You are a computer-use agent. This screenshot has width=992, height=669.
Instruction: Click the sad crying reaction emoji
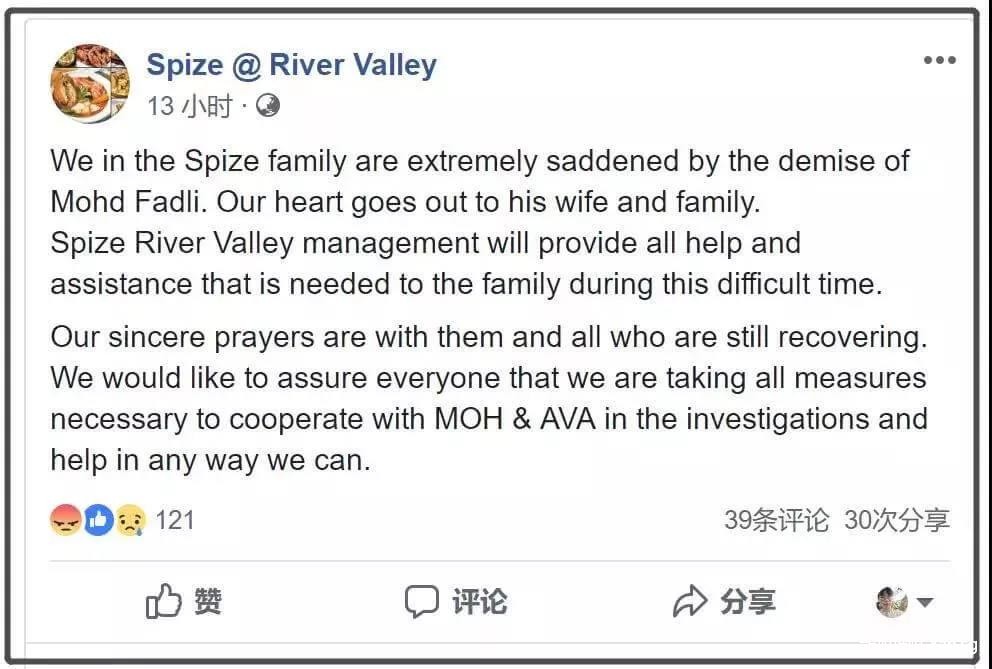[130, 520]
